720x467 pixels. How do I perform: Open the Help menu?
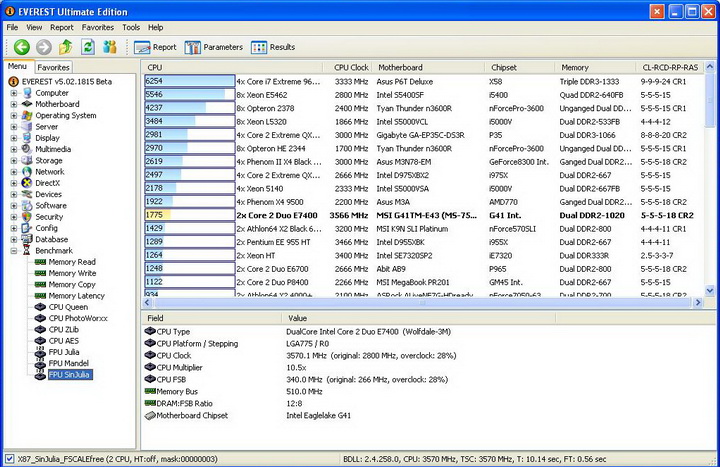[x=156, y=28]
